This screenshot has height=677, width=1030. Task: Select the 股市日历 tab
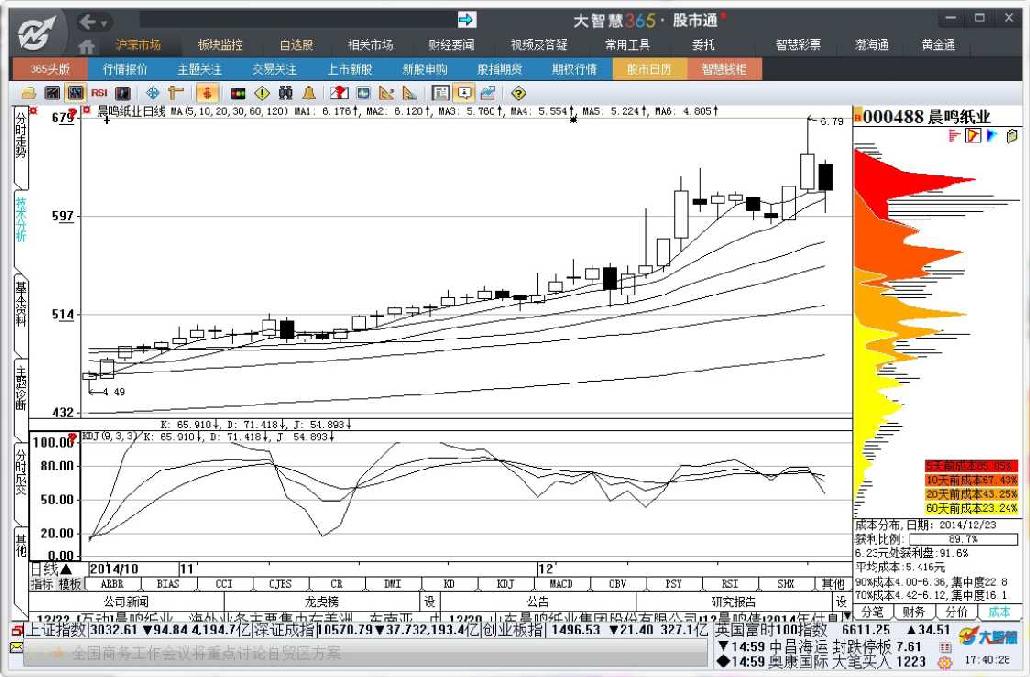(649, 69)
